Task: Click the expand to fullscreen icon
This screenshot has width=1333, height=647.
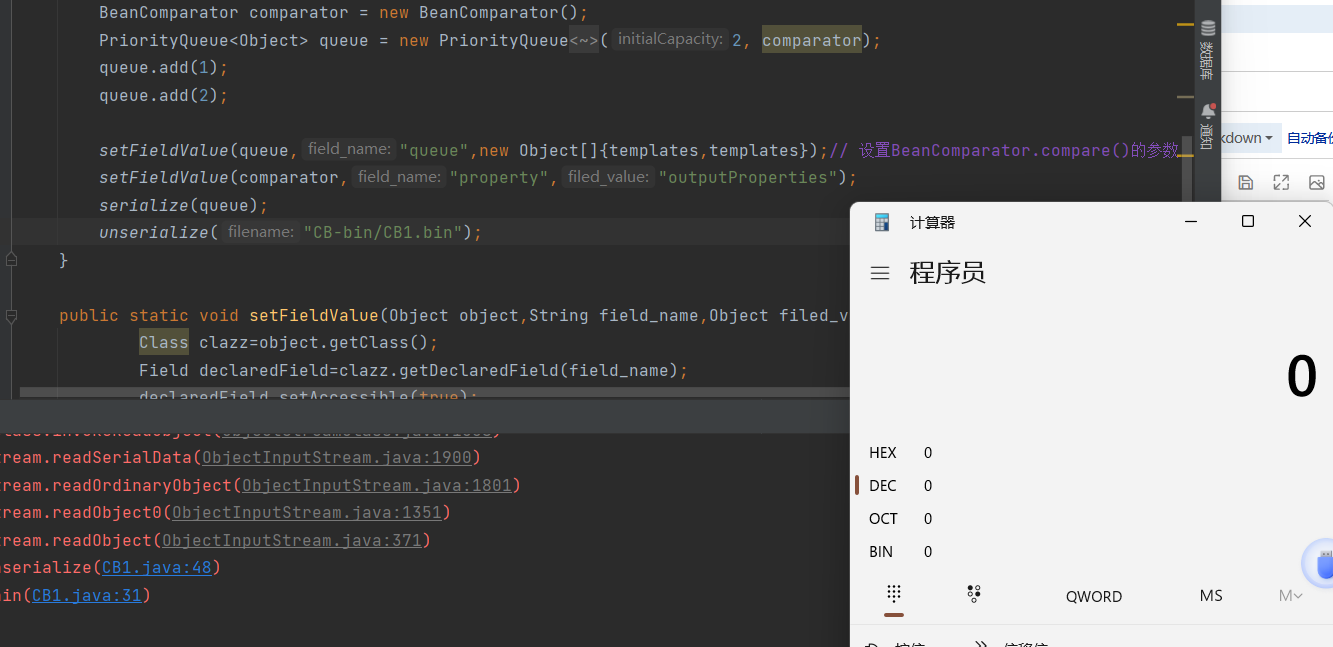Action: (1281, 182)
